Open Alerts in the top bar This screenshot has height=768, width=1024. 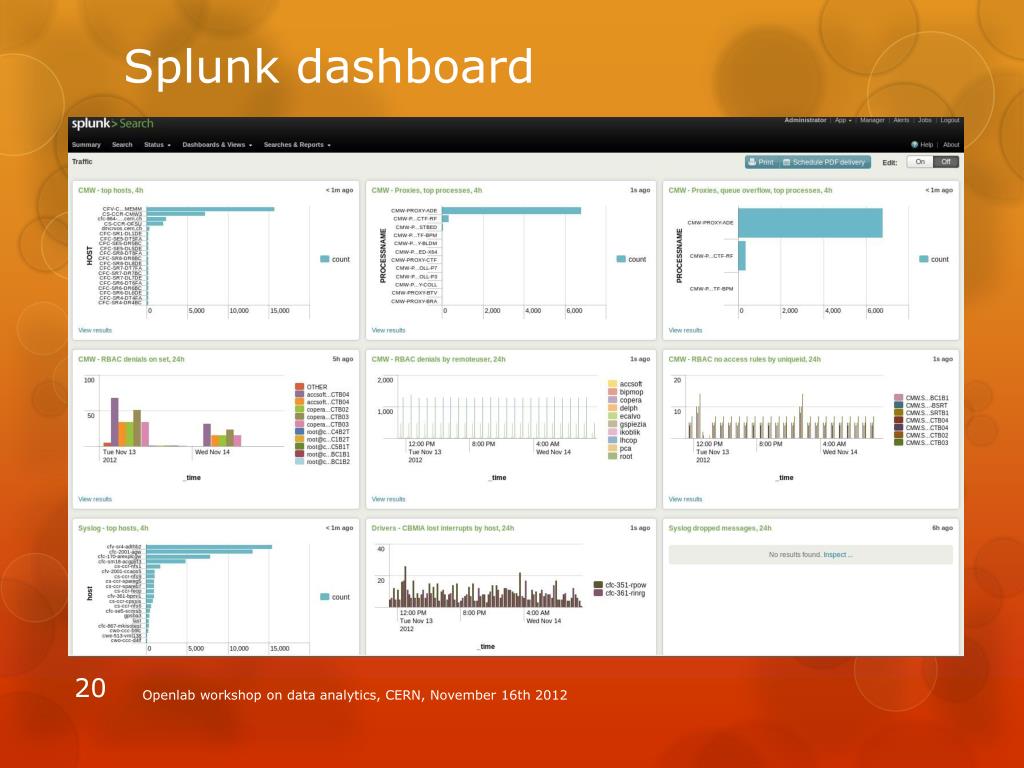pos(901,120)
